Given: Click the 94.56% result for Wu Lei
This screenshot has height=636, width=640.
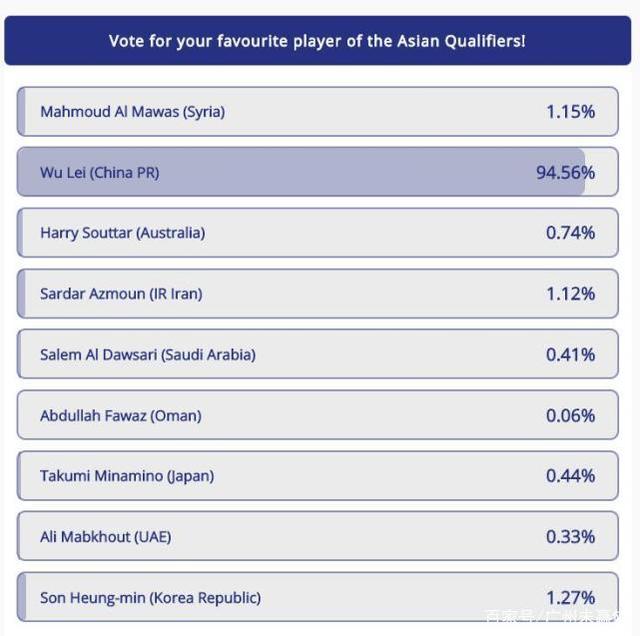Looking at the screenshot, I should 565,173.
